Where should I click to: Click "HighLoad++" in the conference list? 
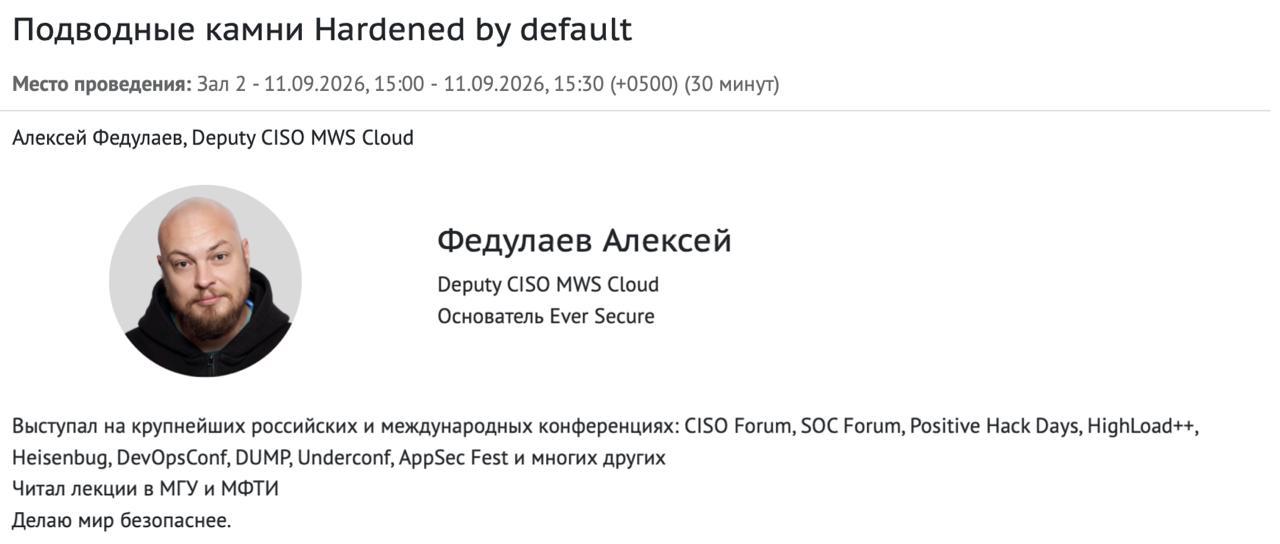tap(1142, 427)
